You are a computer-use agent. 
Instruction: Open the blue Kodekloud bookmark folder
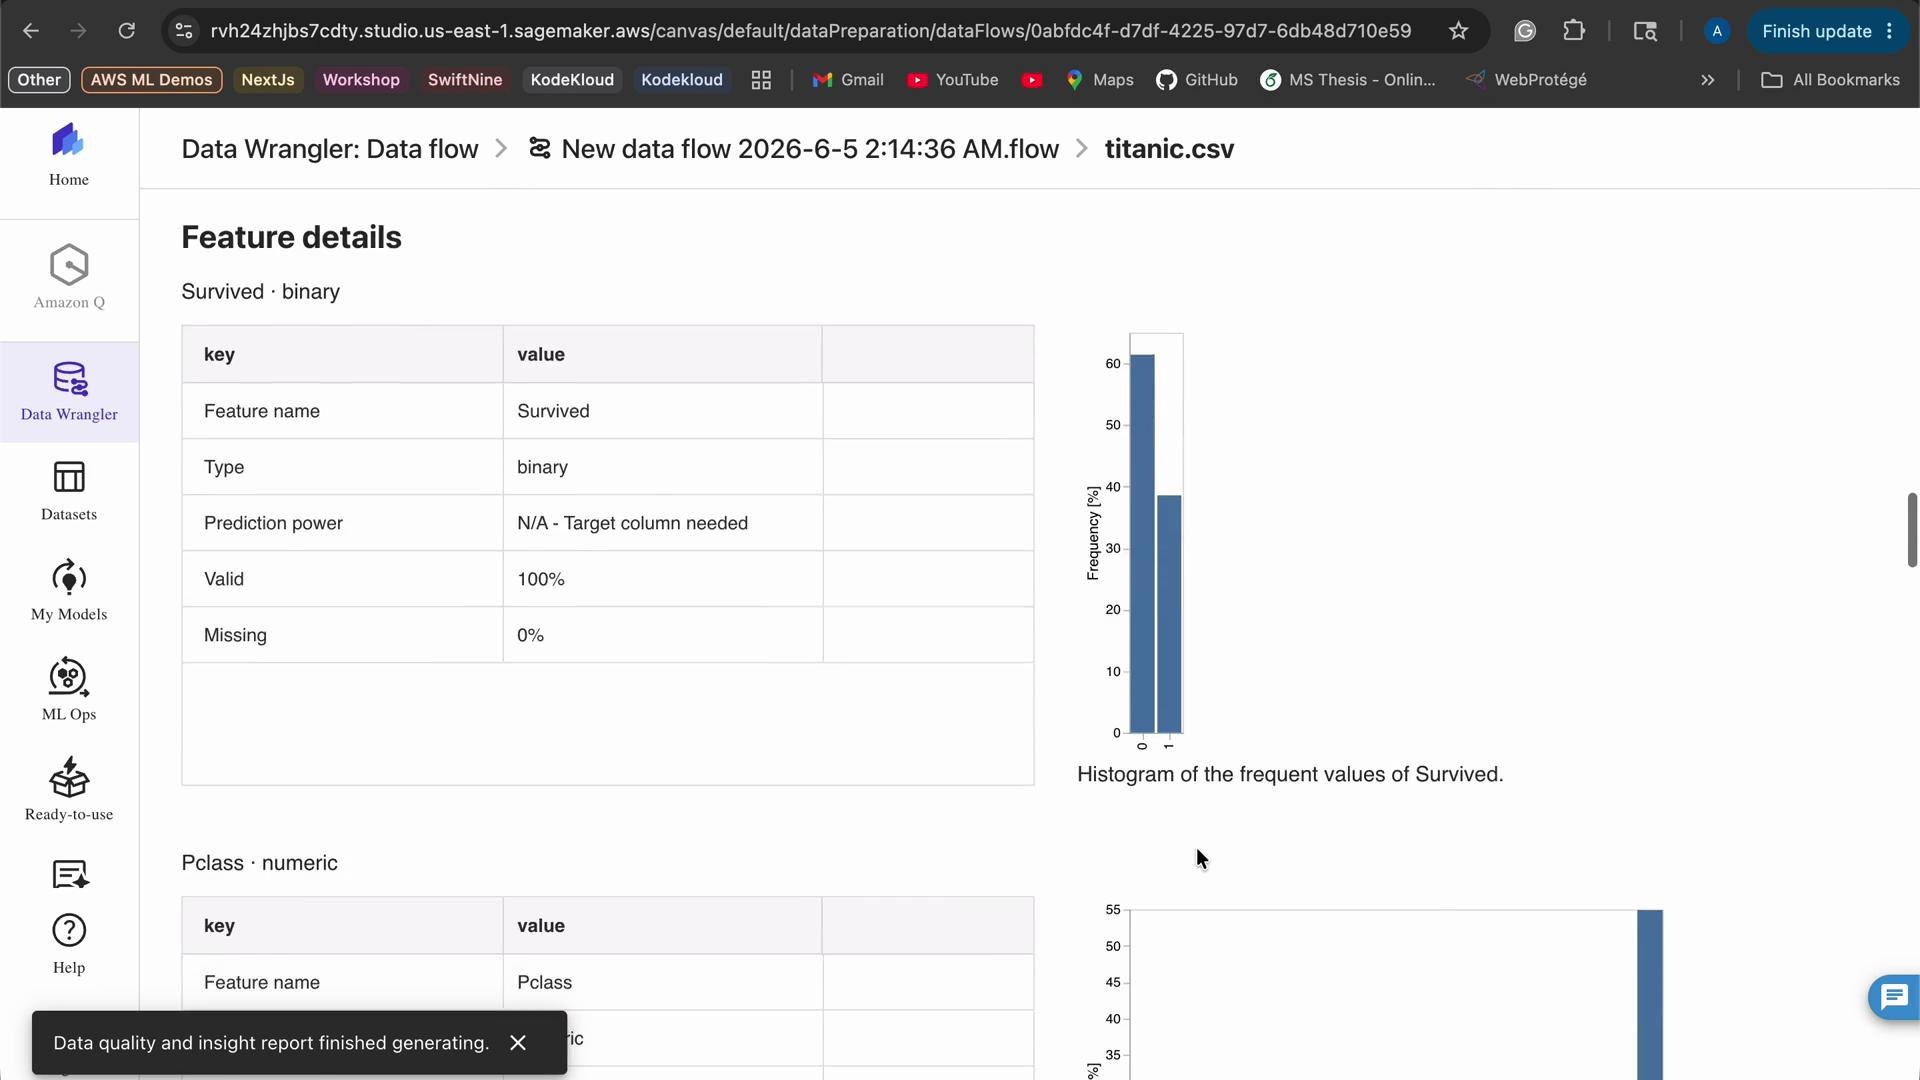682,80
